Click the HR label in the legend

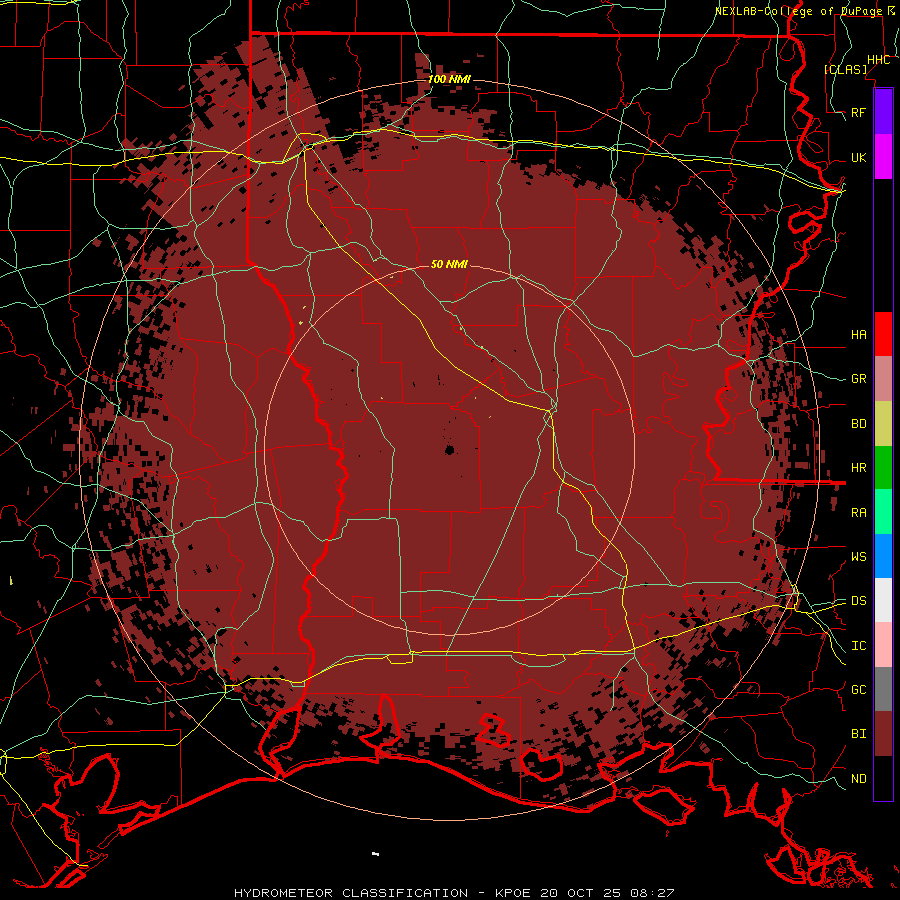(859, 468)
